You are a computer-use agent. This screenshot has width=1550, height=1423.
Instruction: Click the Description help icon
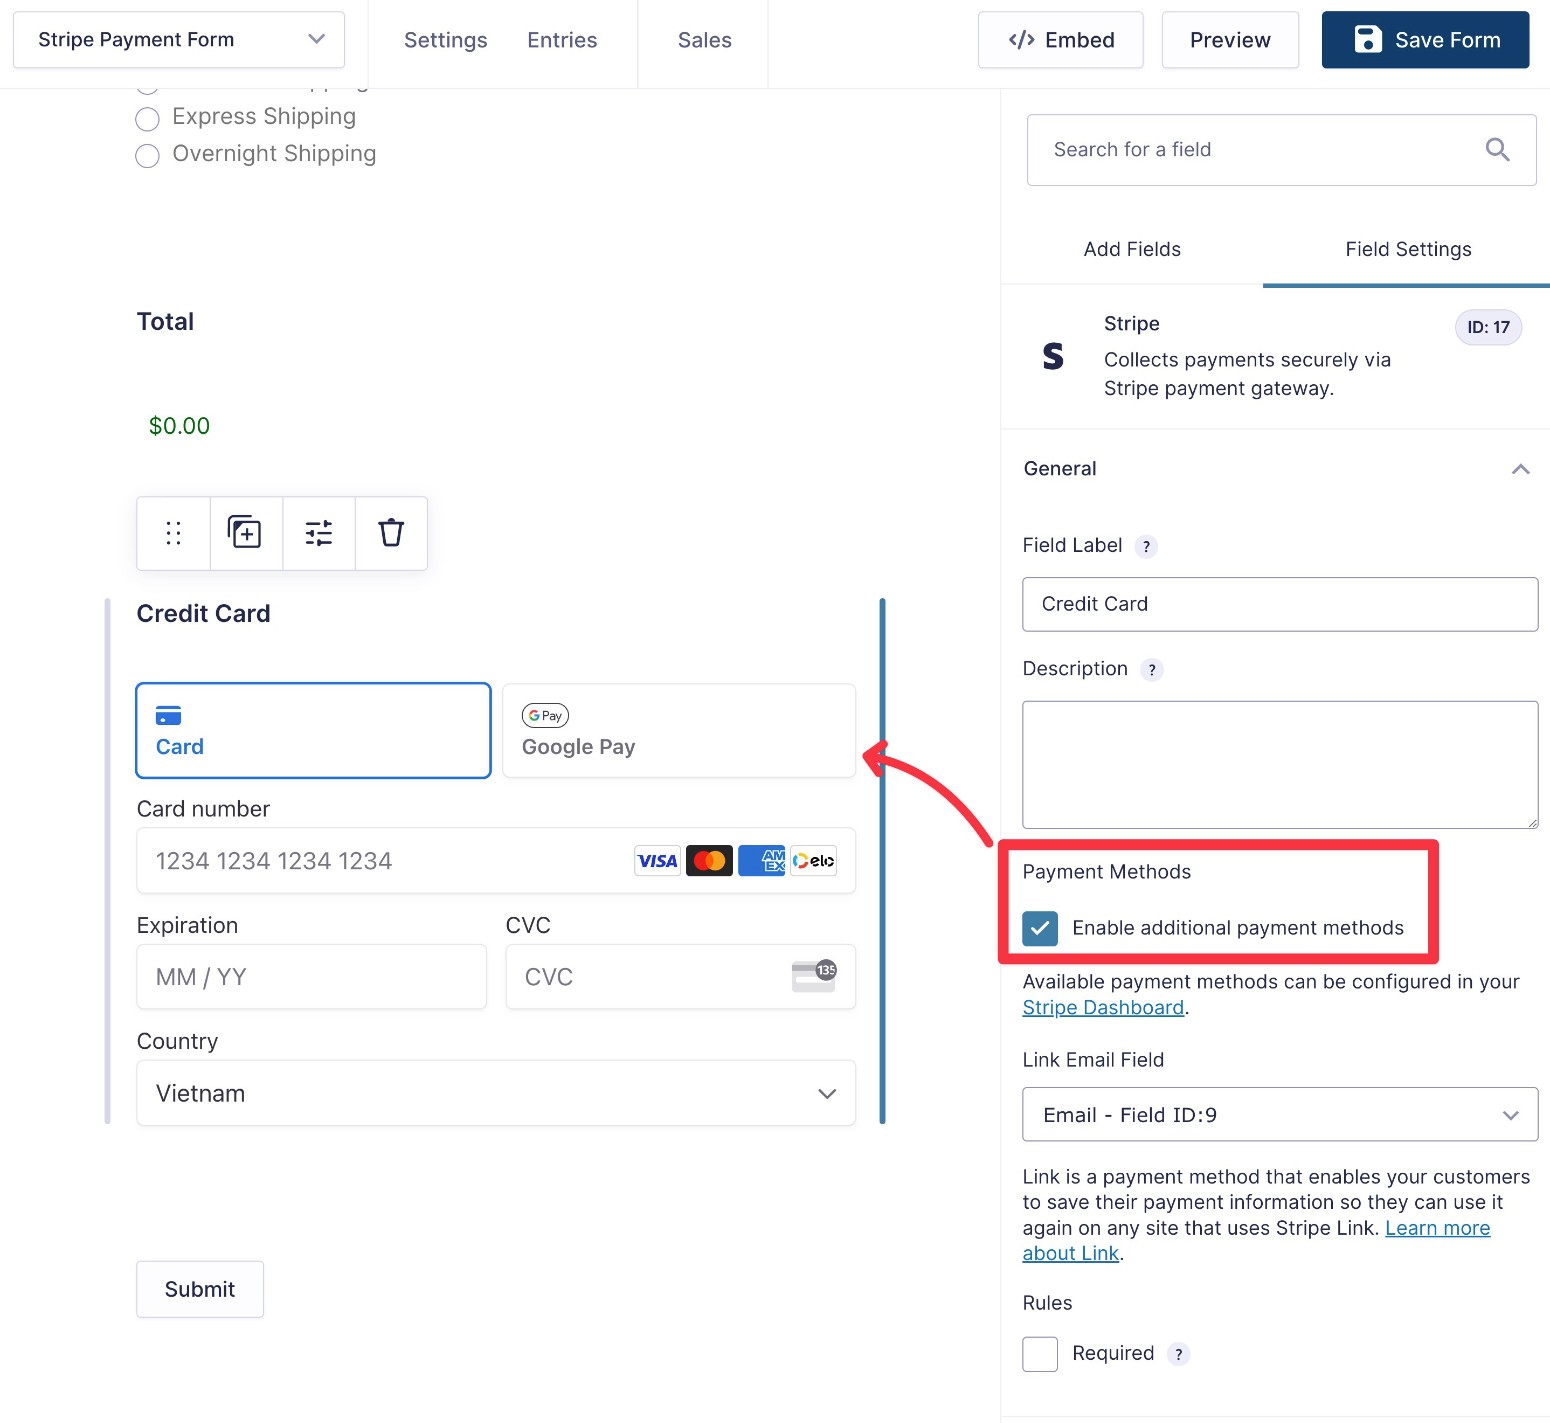pos(1152,670)
